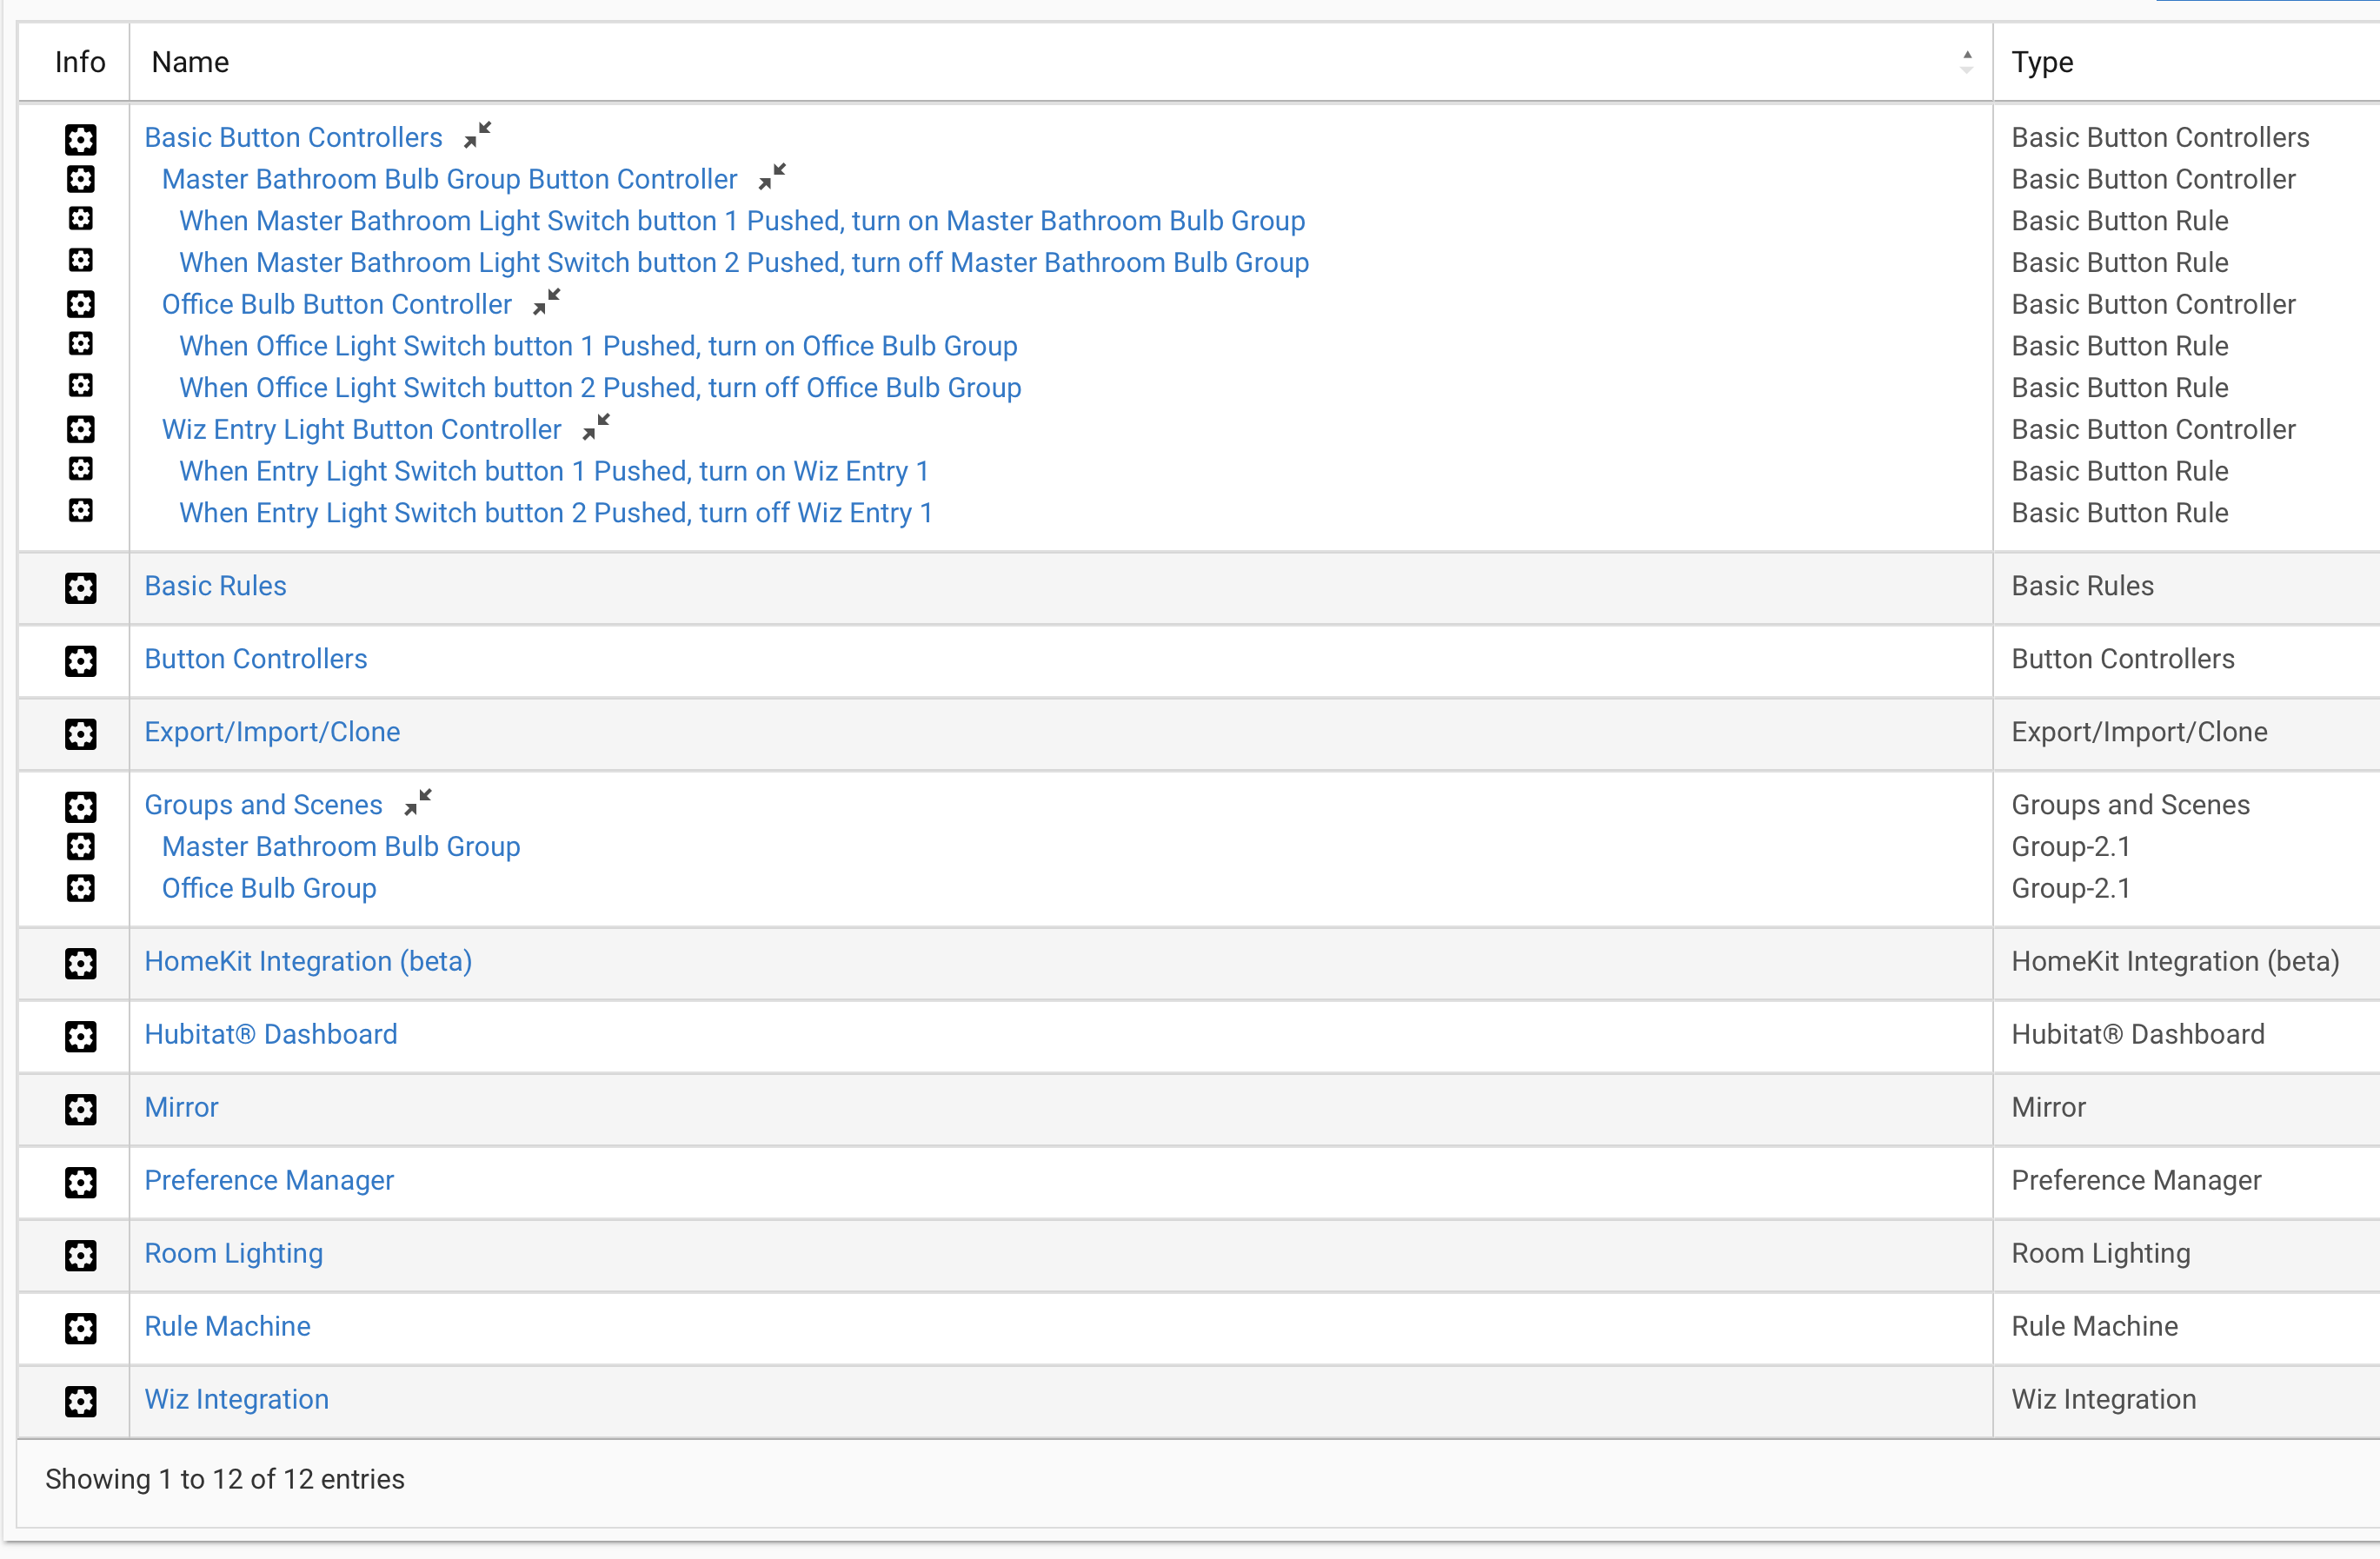
Task: Click the Type column header
Action: (2042, 62)
